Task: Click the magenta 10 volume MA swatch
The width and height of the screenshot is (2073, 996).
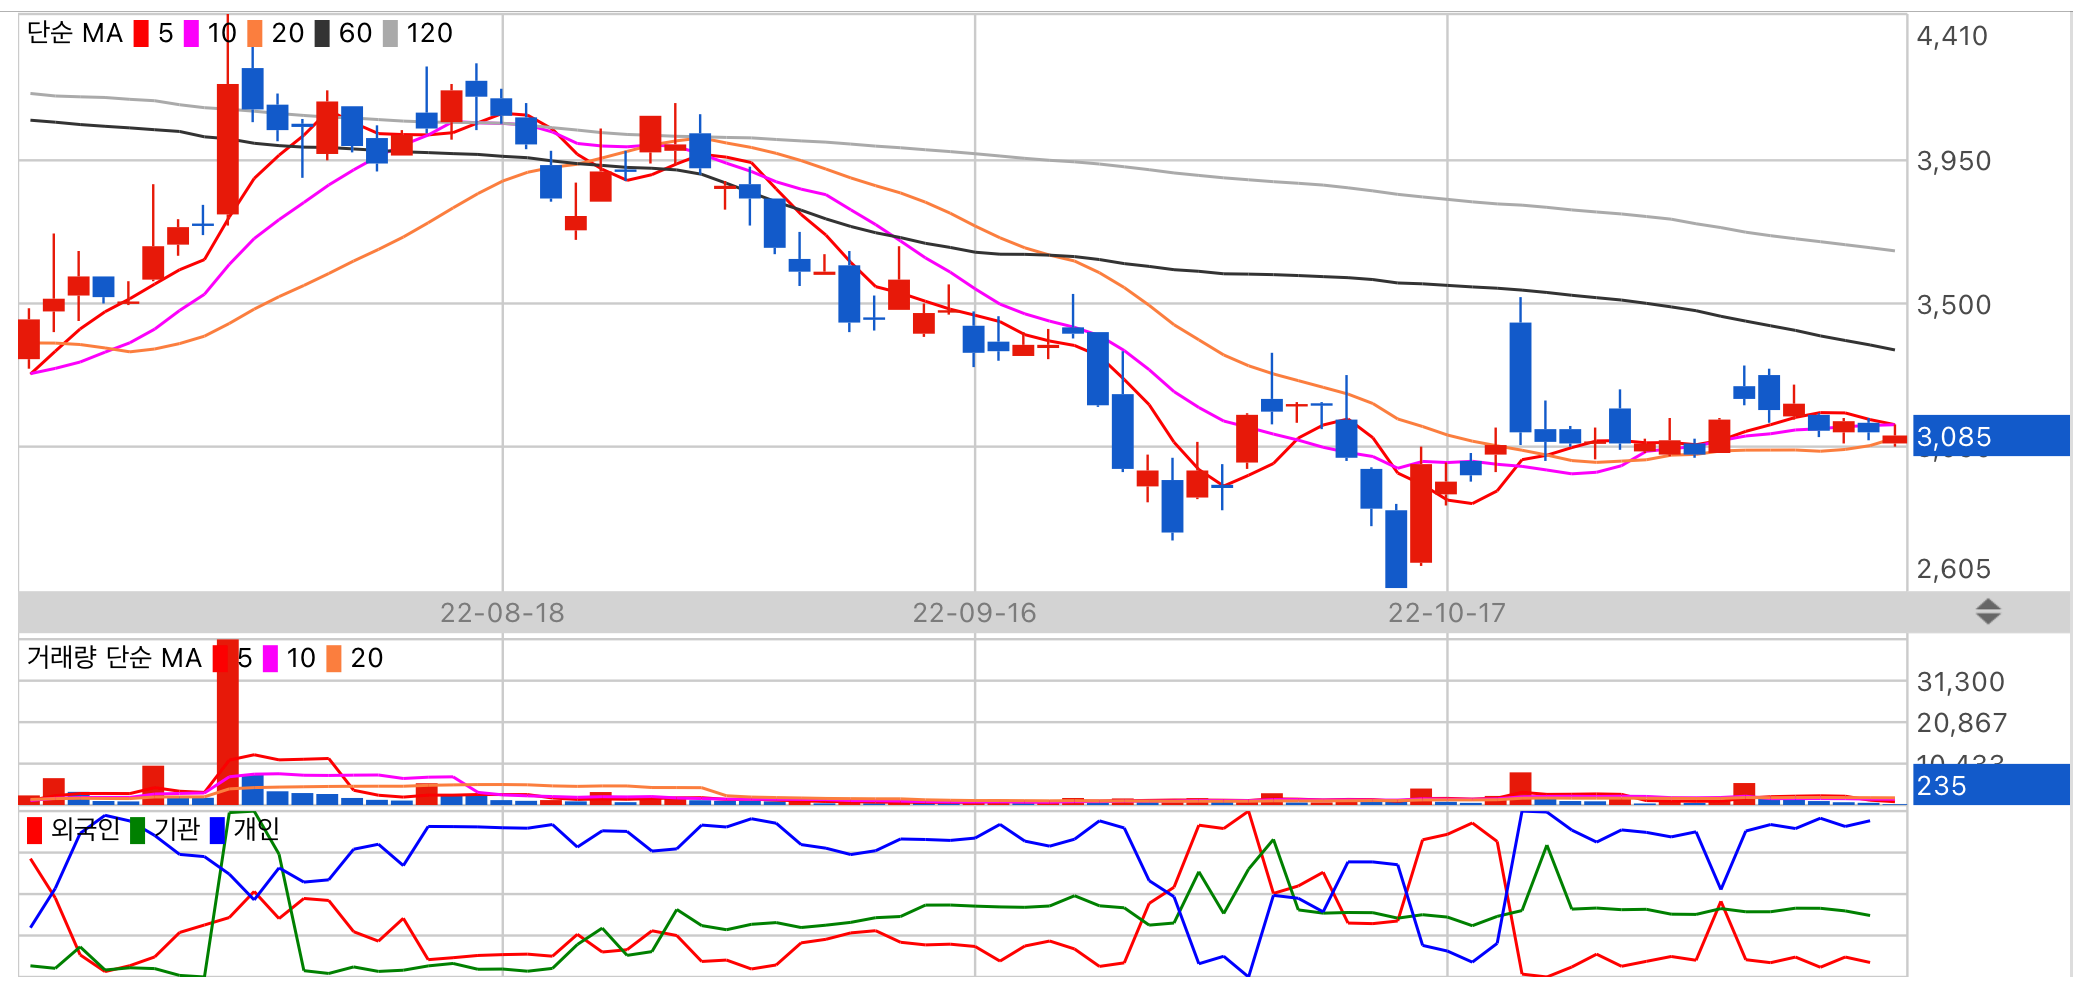Action: 270,658
